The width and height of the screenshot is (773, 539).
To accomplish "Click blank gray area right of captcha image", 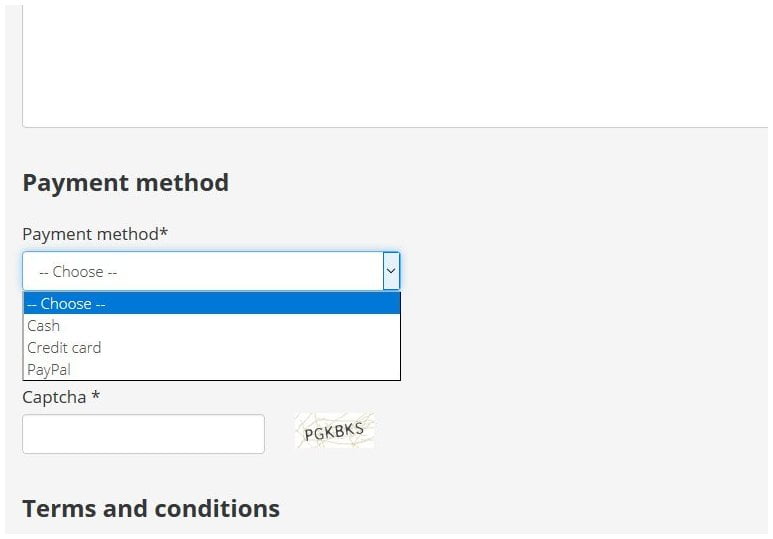I will coord(567,431).
